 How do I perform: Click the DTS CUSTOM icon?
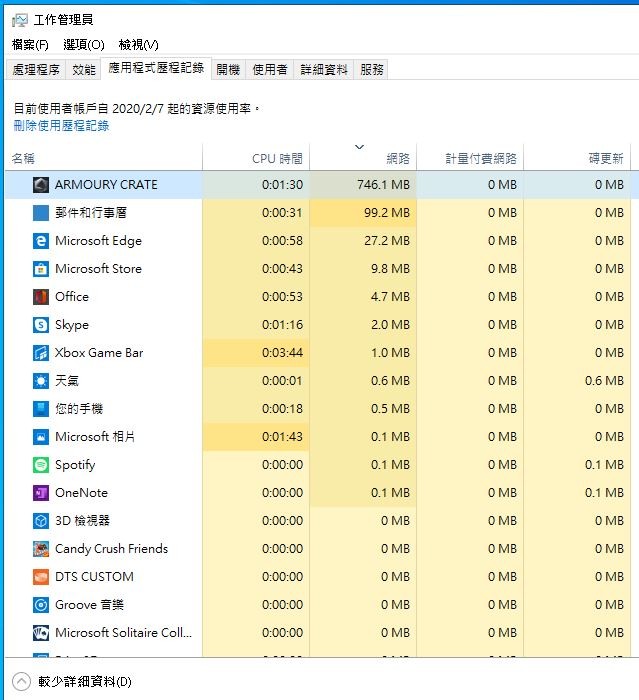[41, 577]
